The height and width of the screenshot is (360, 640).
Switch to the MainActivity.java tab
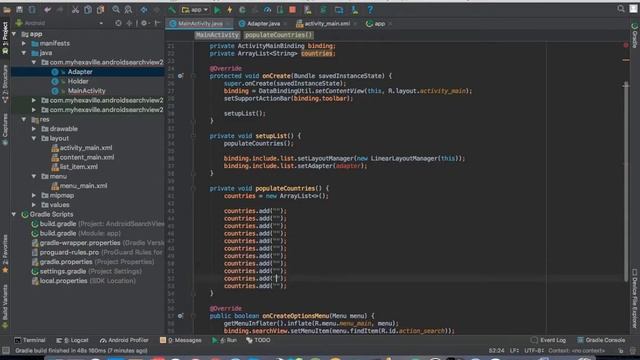point(200,24)
